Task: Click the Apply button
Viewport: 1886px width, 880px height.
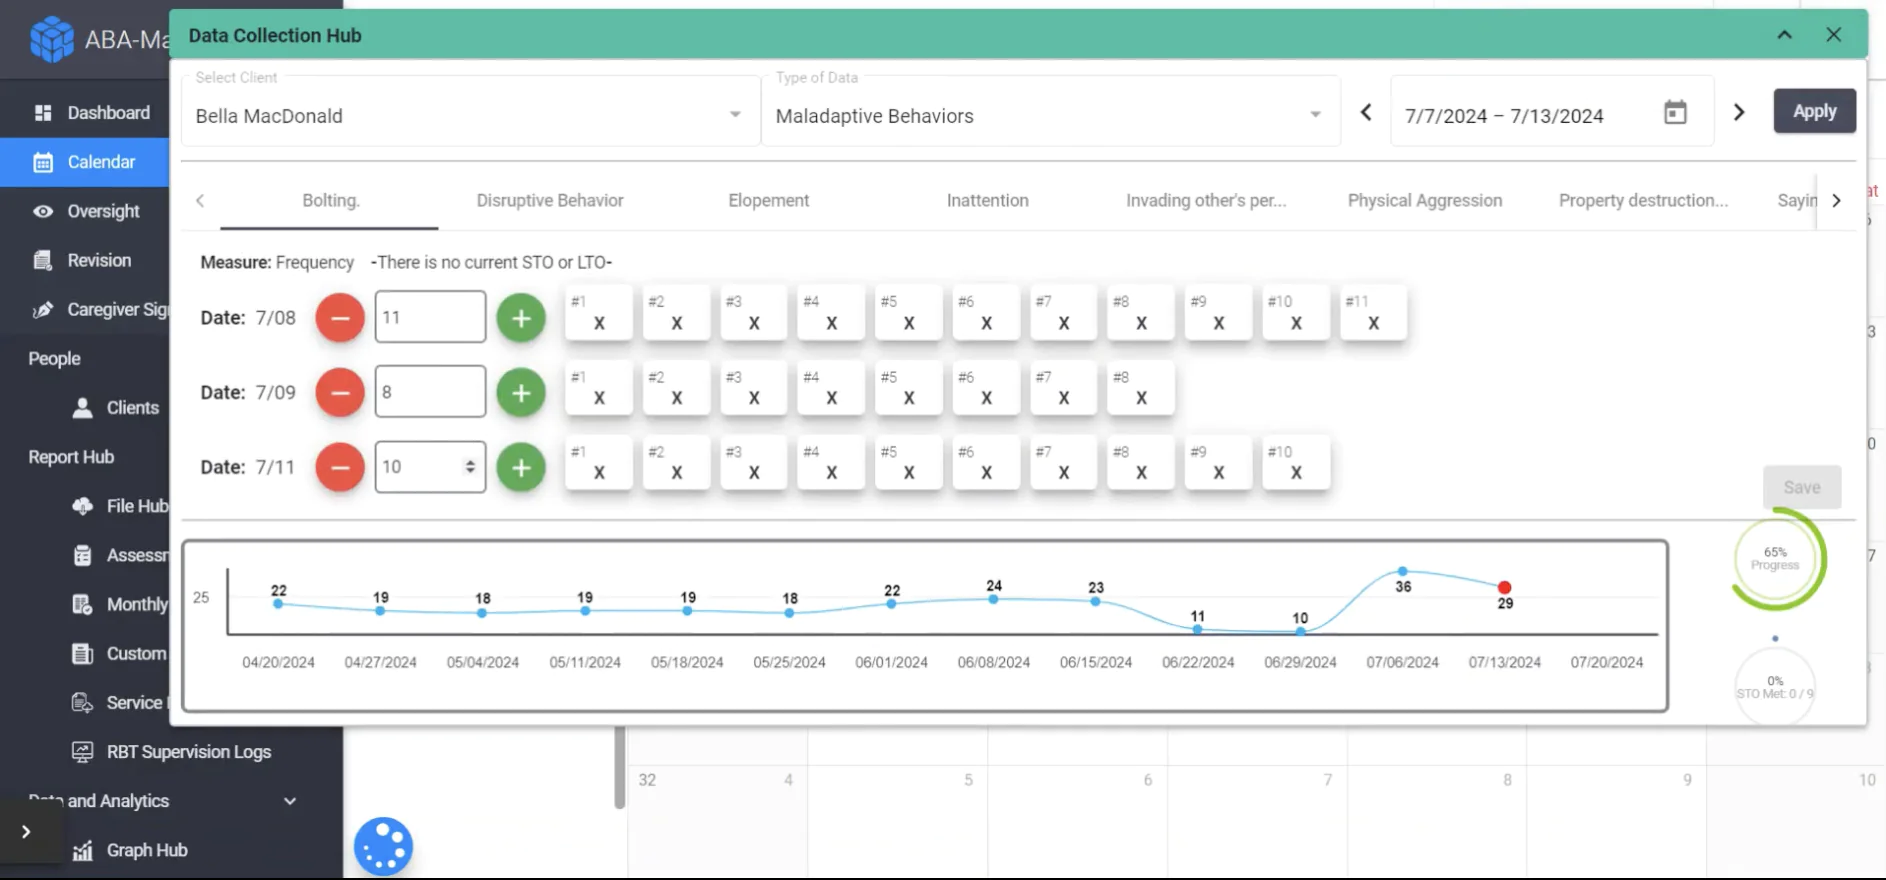Action: [1814, 111]
